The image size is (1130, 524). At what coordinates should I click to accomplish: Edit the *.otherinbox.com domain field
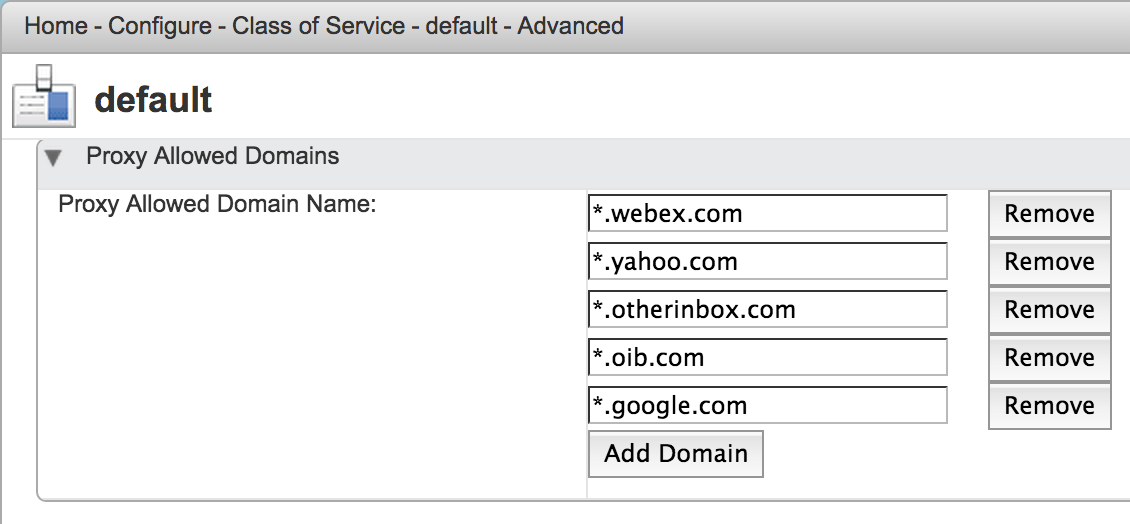(x=768, y=309)
